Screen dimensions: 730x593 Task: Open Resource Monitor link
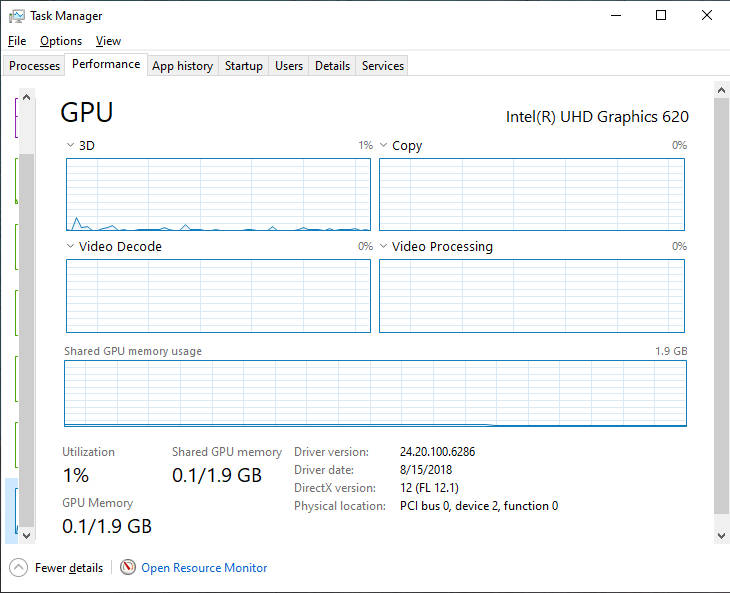204,568
